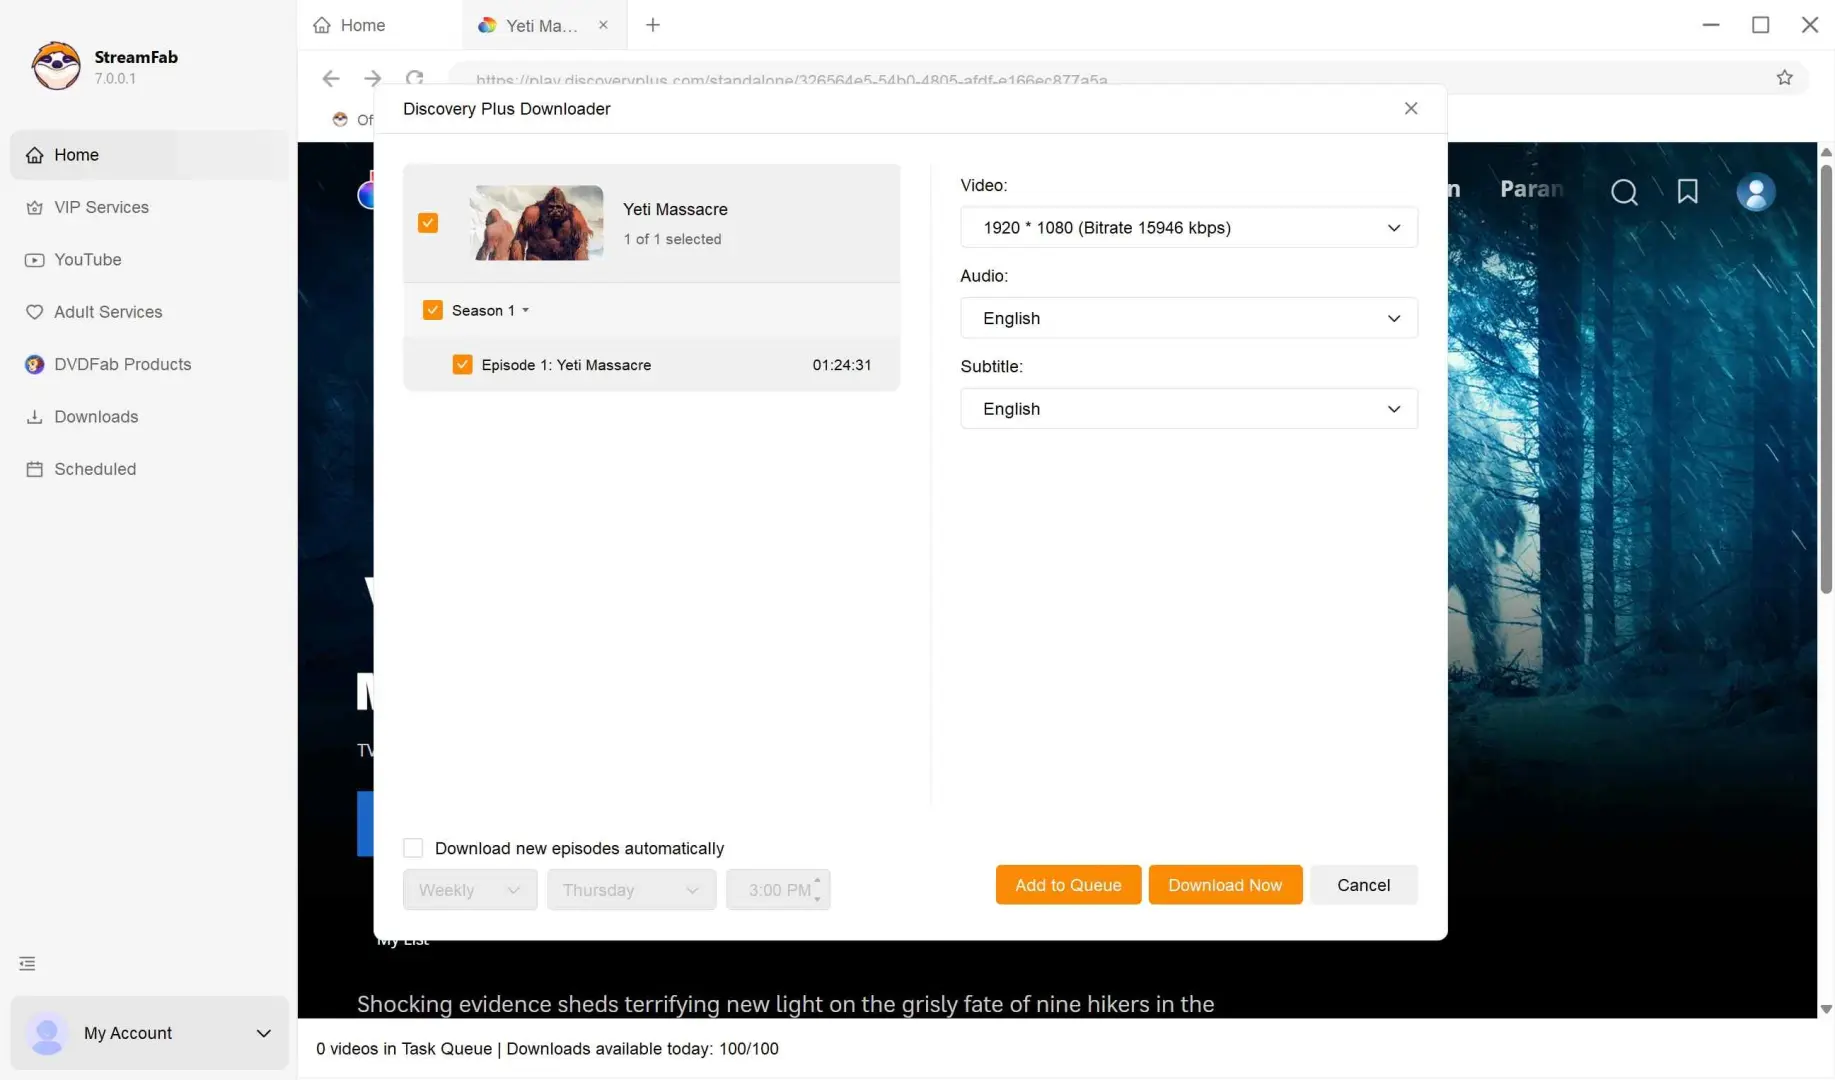Close the Discovery Plus Downloader dialog
This screenshot has height=1080, width=1835.
[1410, 109]
